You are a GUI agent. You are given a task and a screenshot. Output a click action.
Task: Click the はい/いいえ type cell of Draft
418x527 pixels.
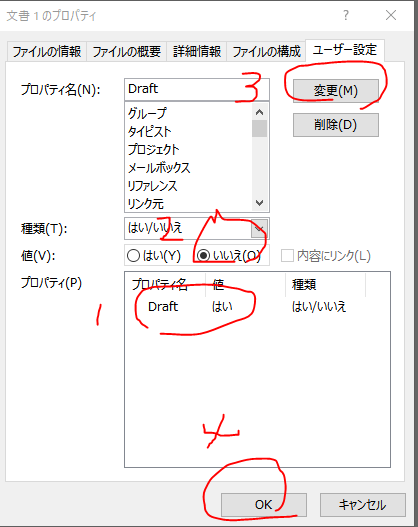pos(319,307)
